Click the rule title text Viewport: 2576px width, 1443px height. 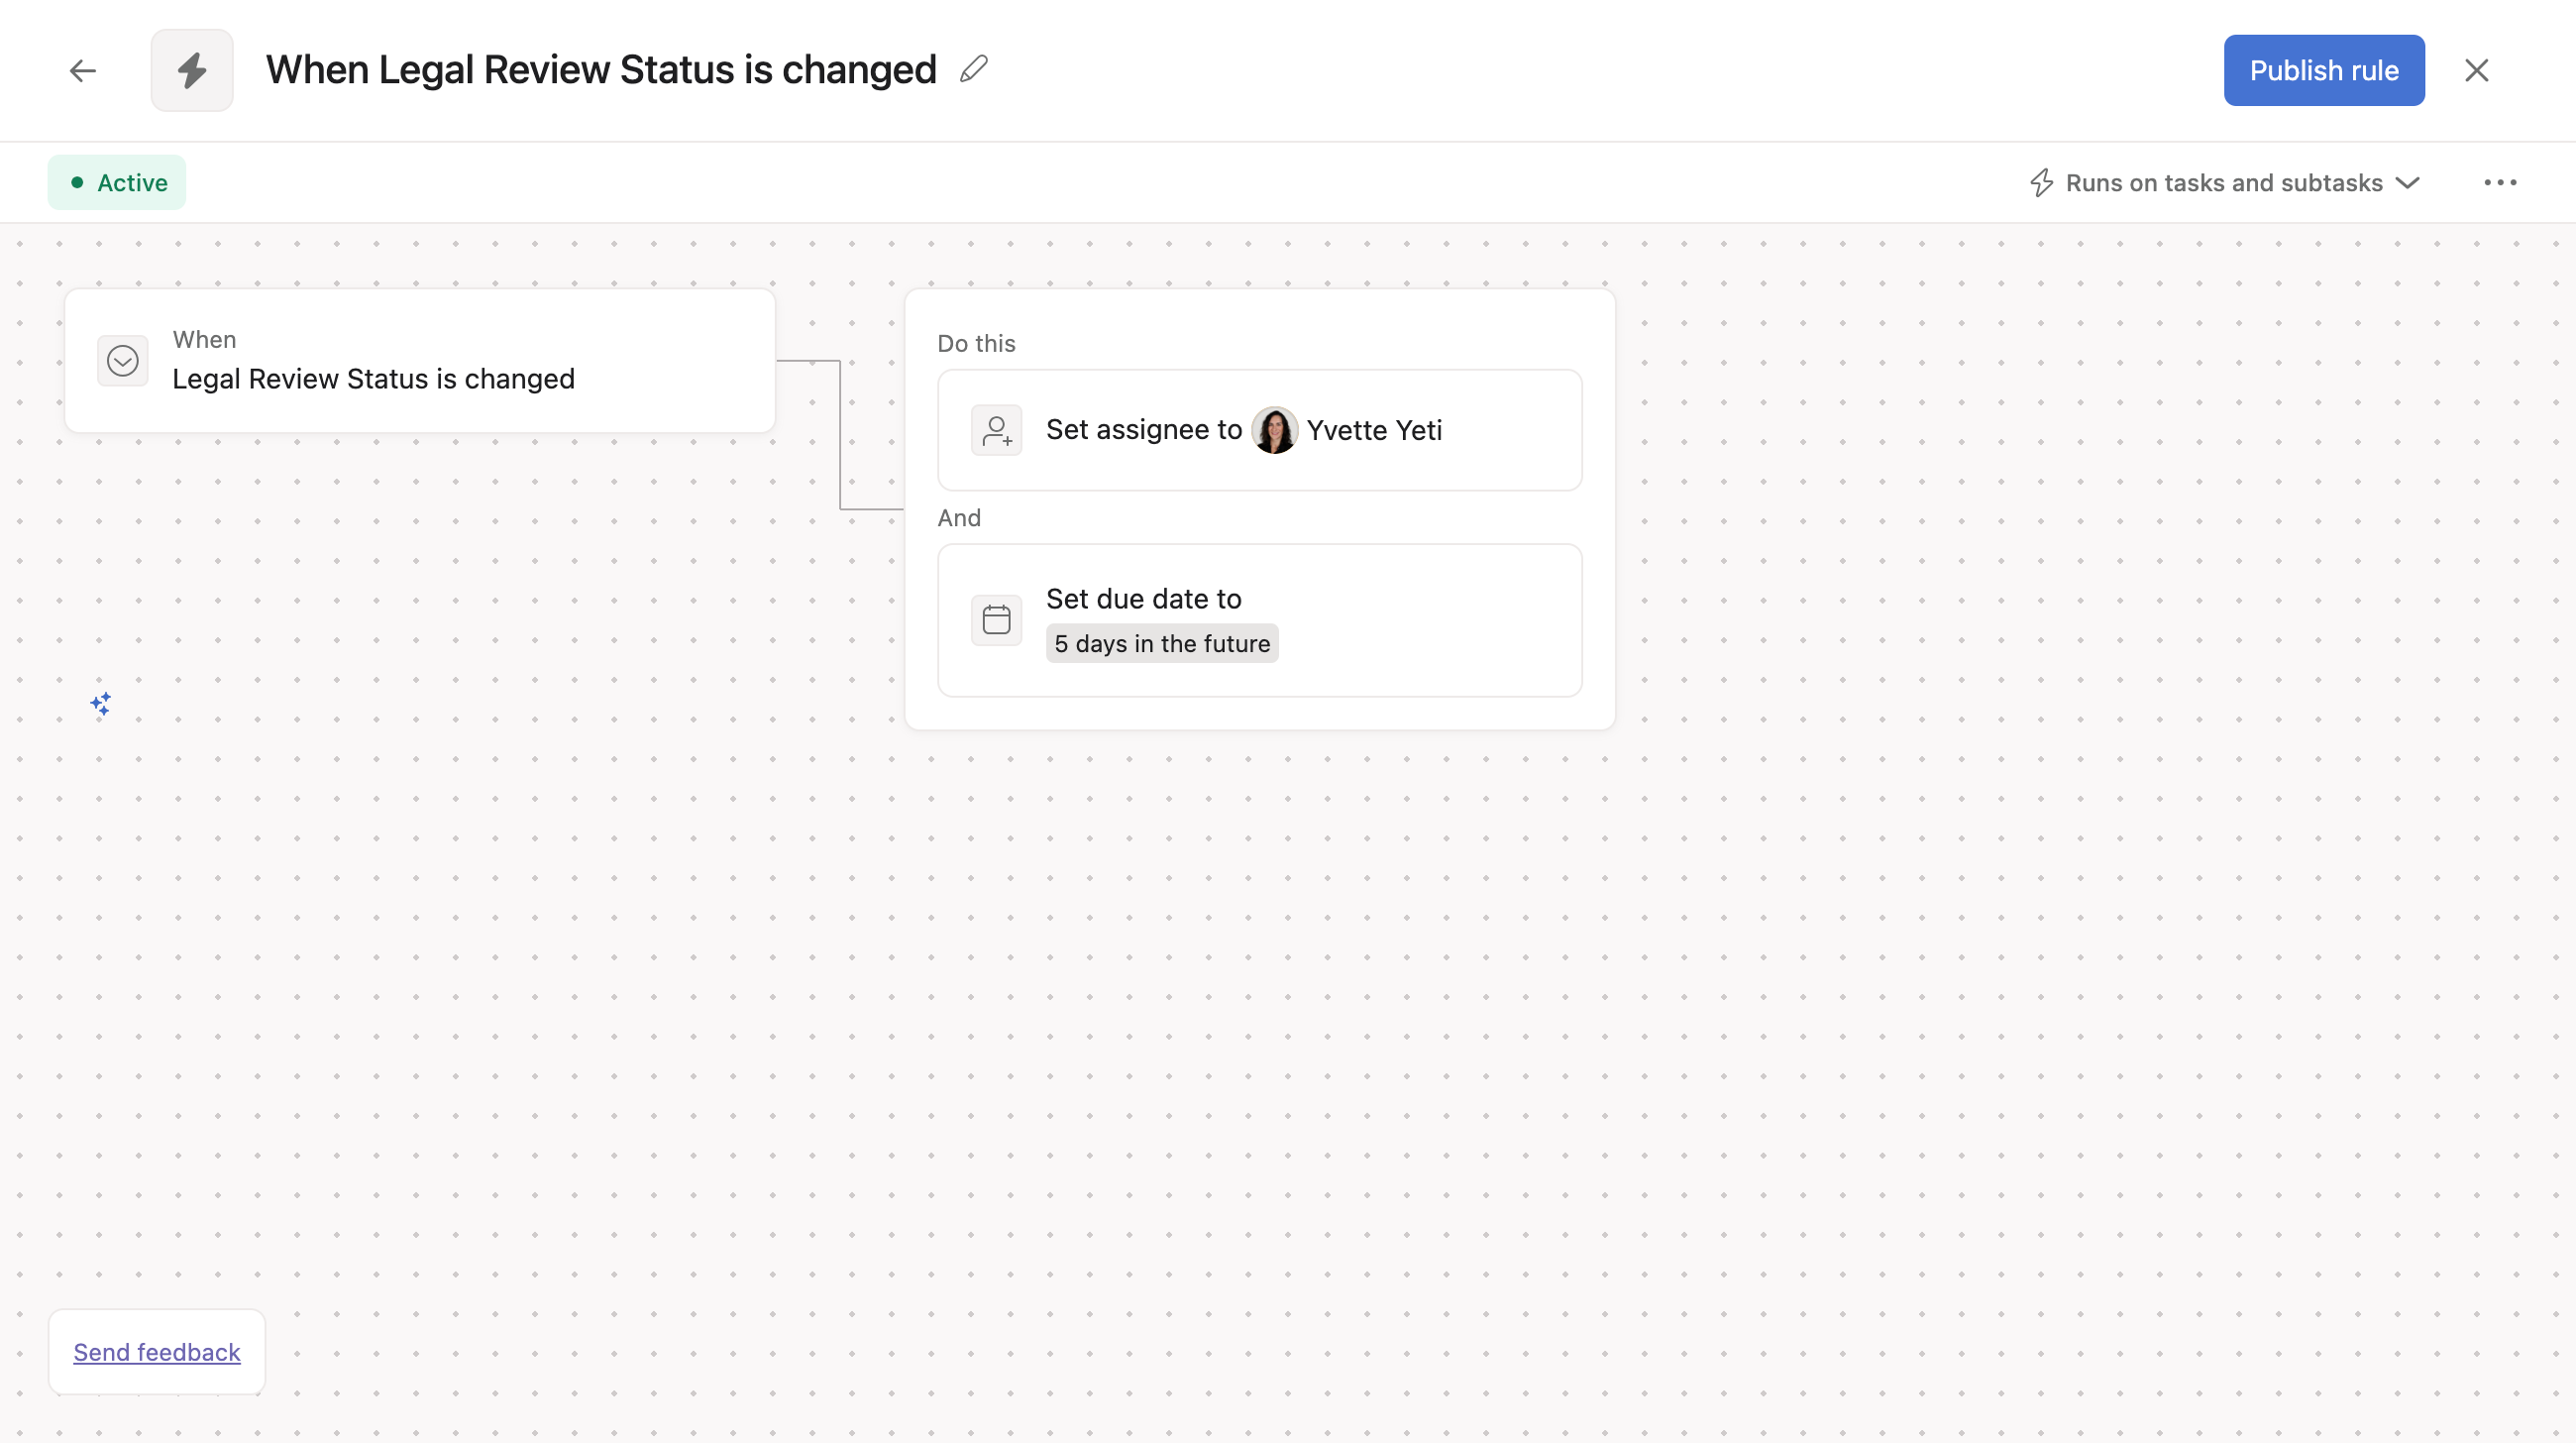601,70
